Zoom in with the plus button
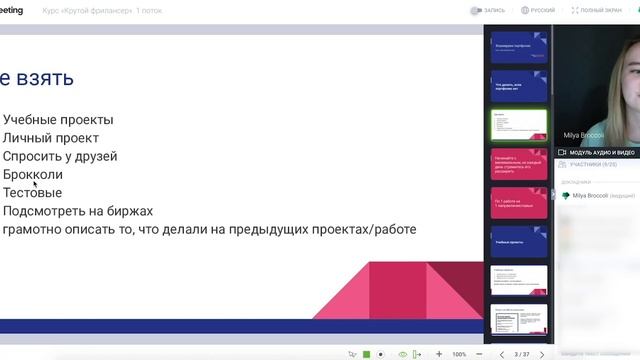This screenshot has width=640, height=360. click(439, 354)
